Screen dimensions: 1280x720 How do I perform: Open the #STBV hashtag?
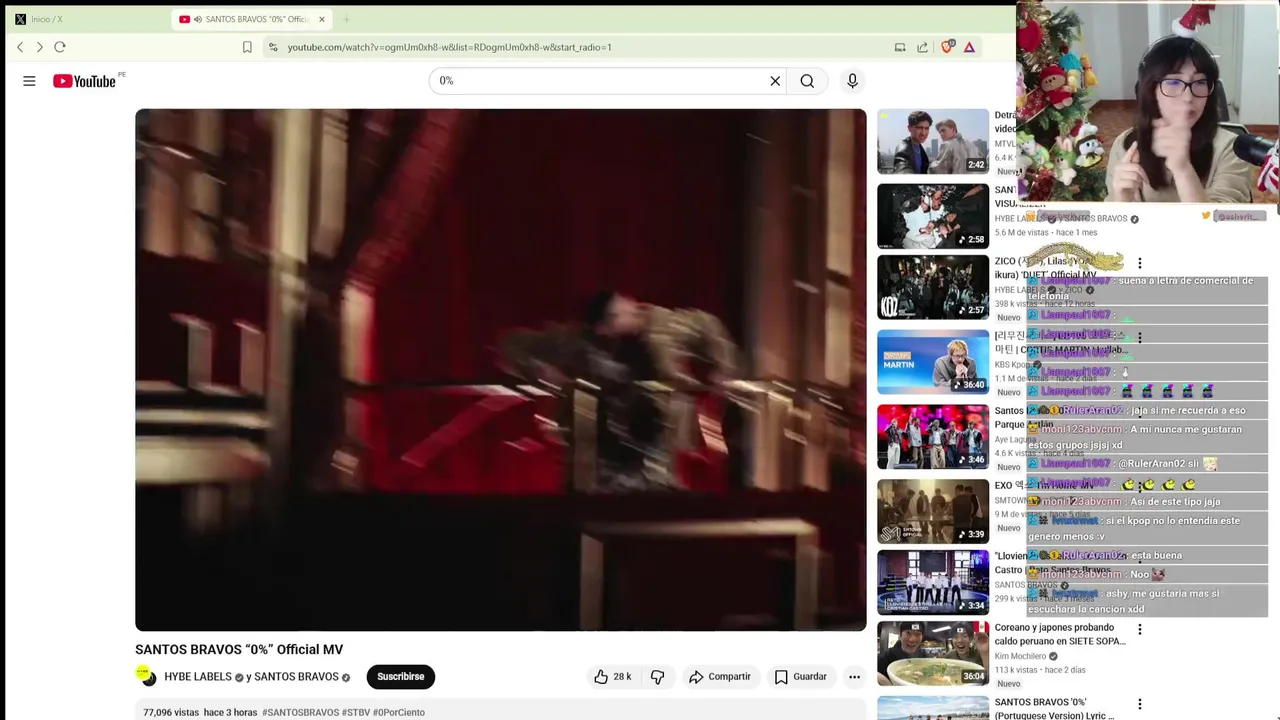tap(356, 713)
